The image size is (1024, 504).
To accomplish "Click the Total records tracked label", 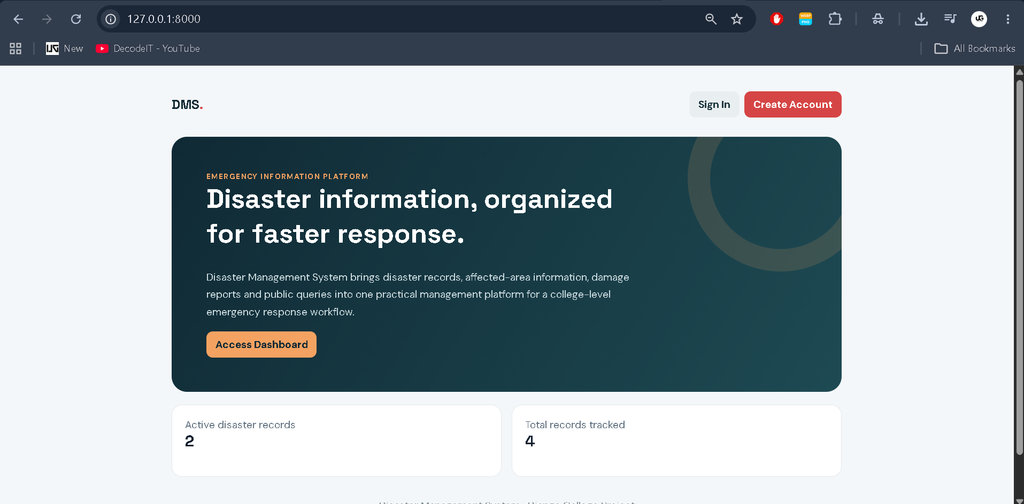I will 575,424.
